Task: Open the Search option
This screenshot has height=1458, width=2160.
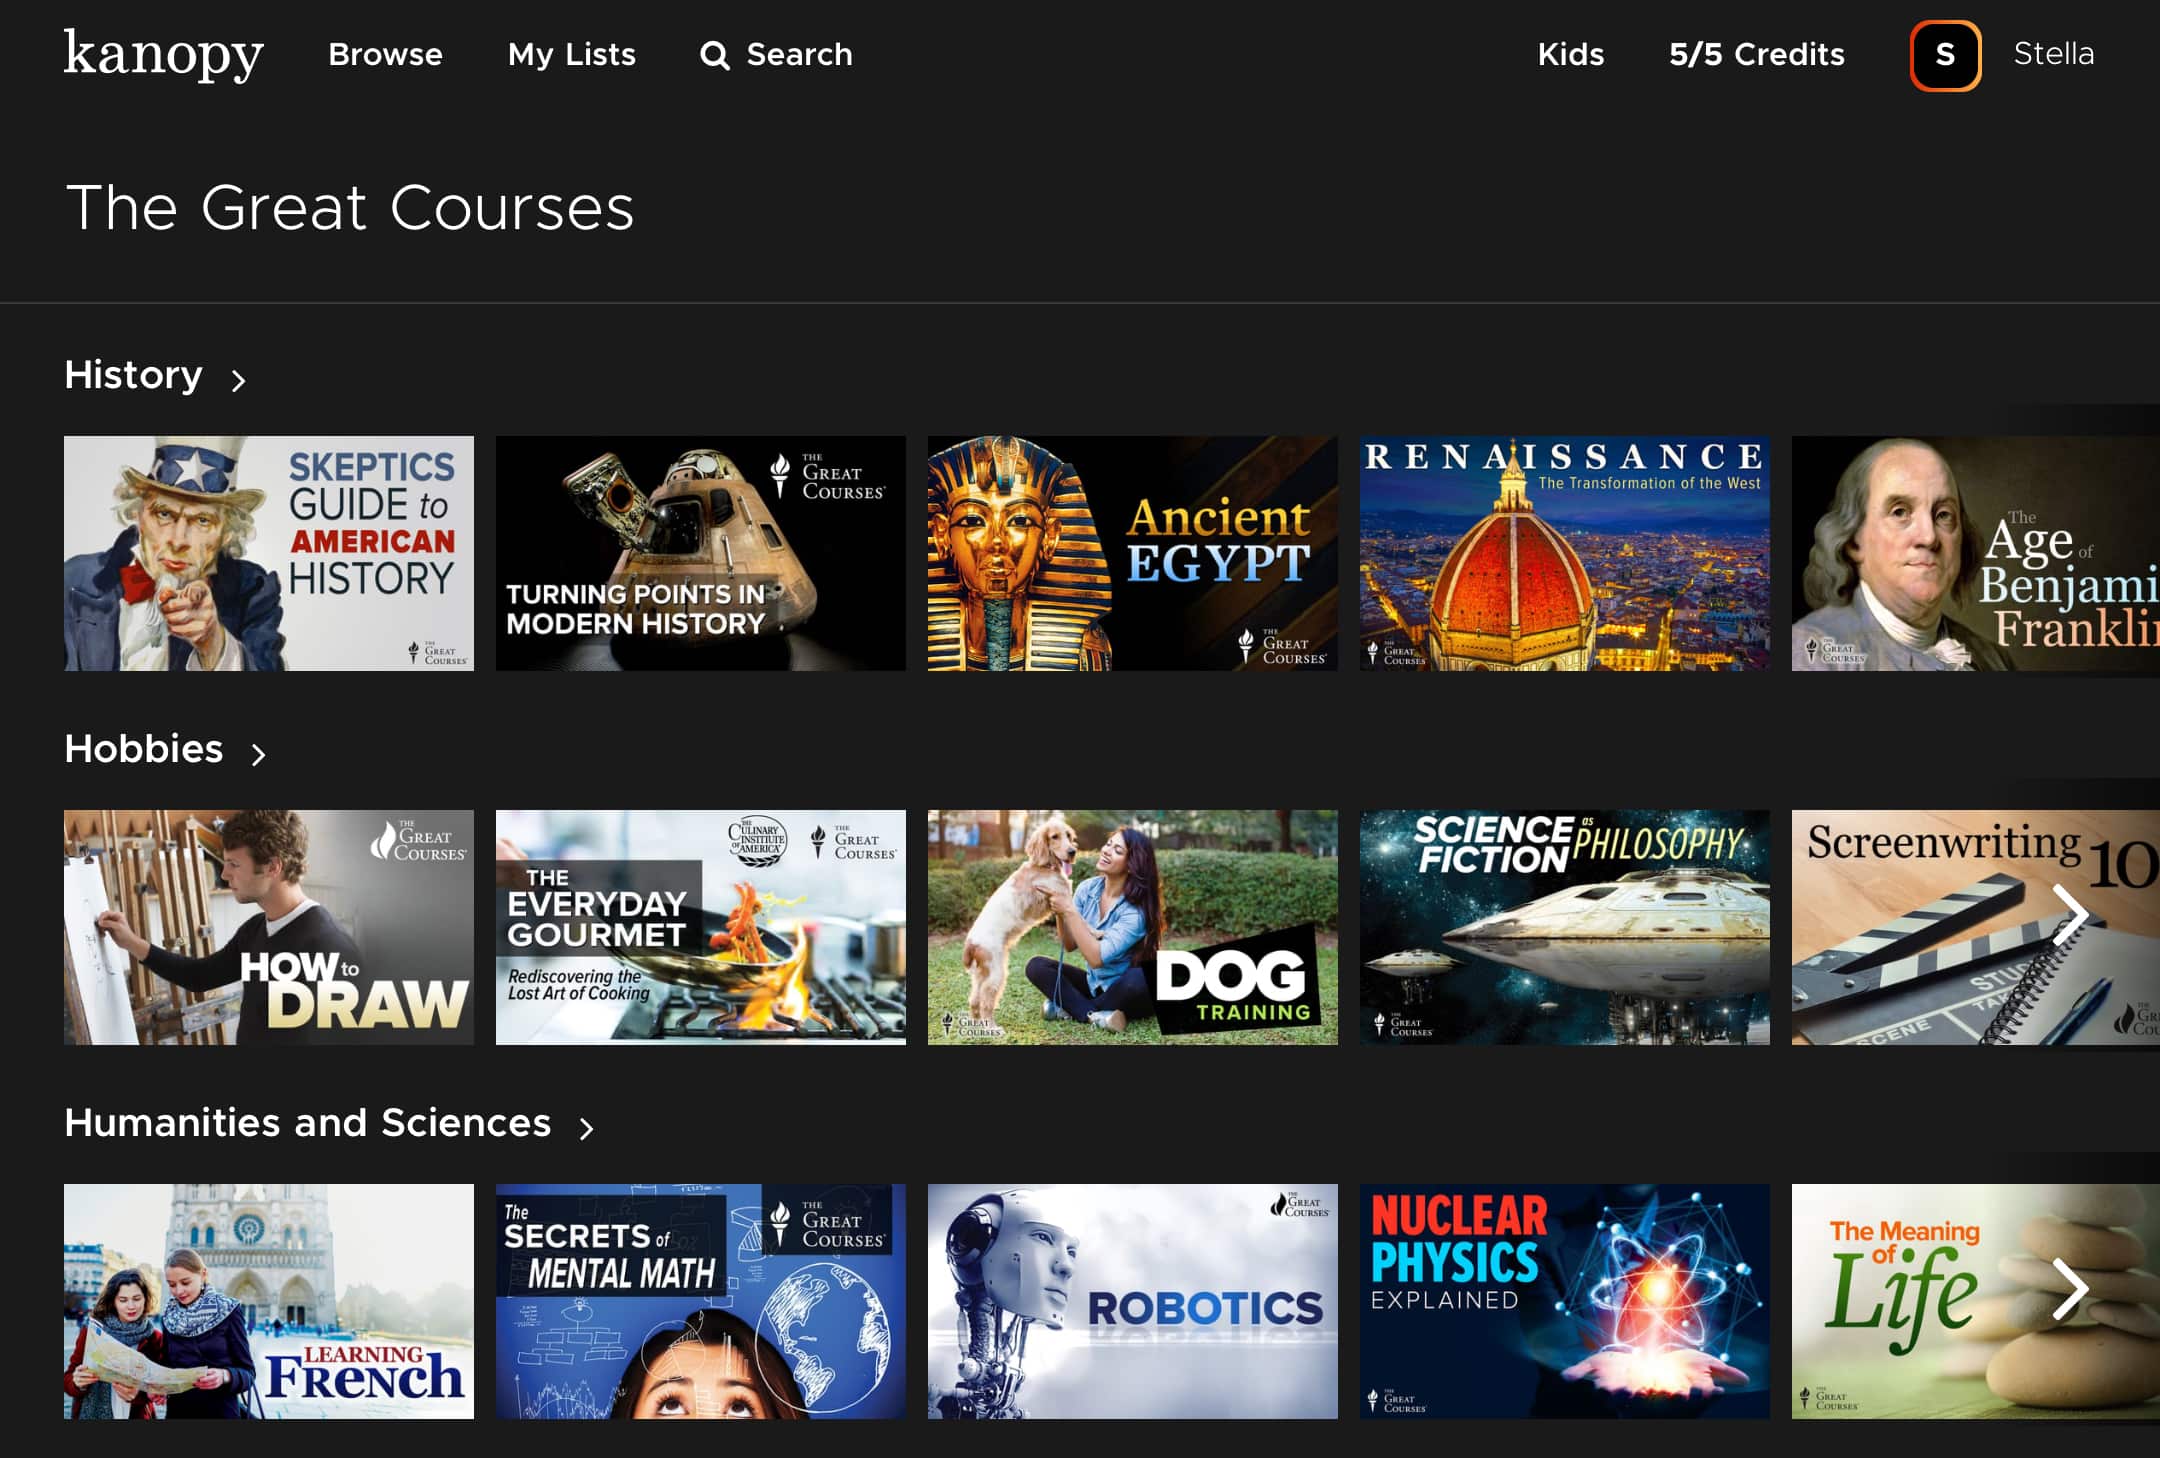Action: coord(776,55)
